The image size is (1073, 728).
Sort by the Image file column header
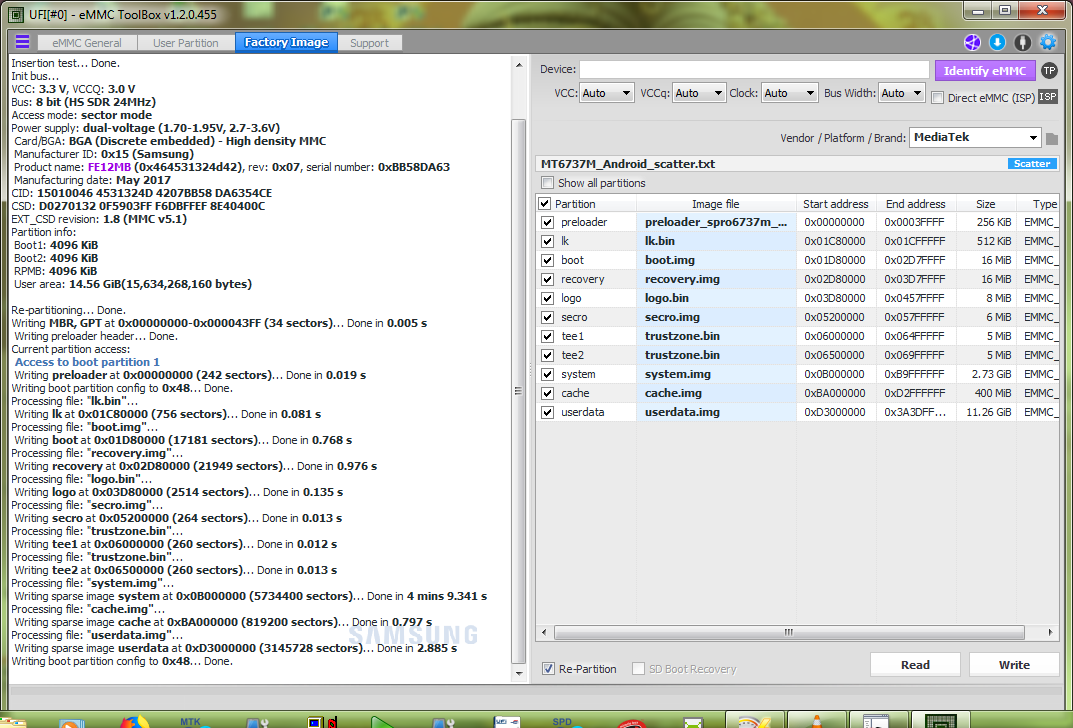coord(716,204)
